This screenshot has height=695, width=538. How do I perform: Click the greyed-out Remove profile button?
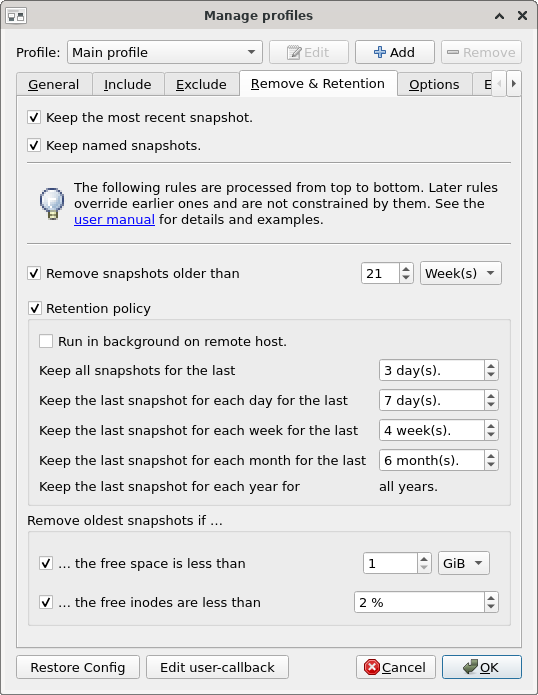(x=481, y=52)
